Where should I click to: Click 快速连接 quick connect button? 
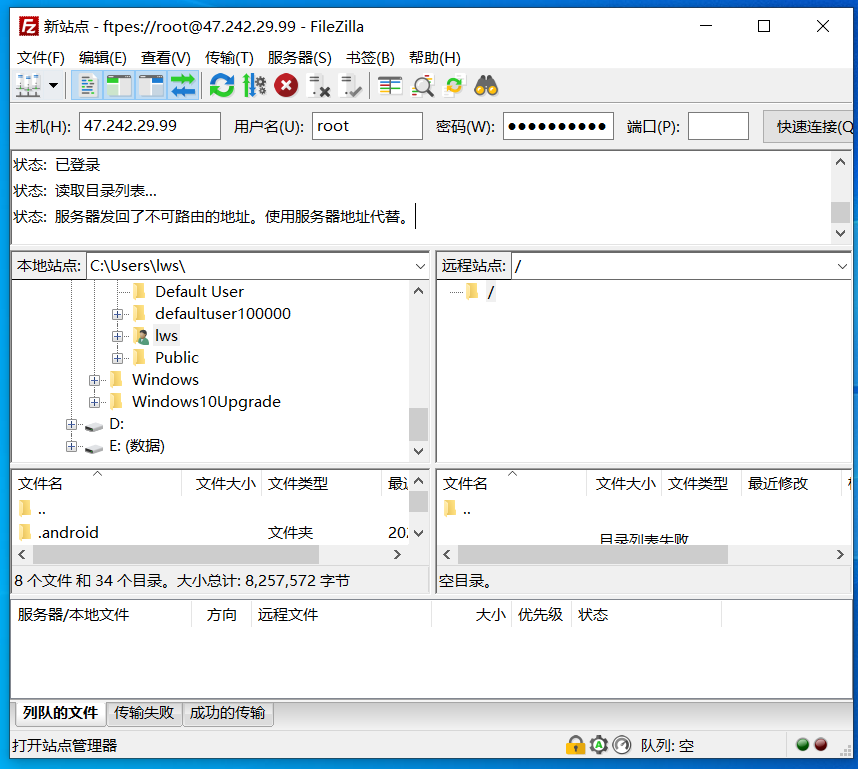pos(810,126)
